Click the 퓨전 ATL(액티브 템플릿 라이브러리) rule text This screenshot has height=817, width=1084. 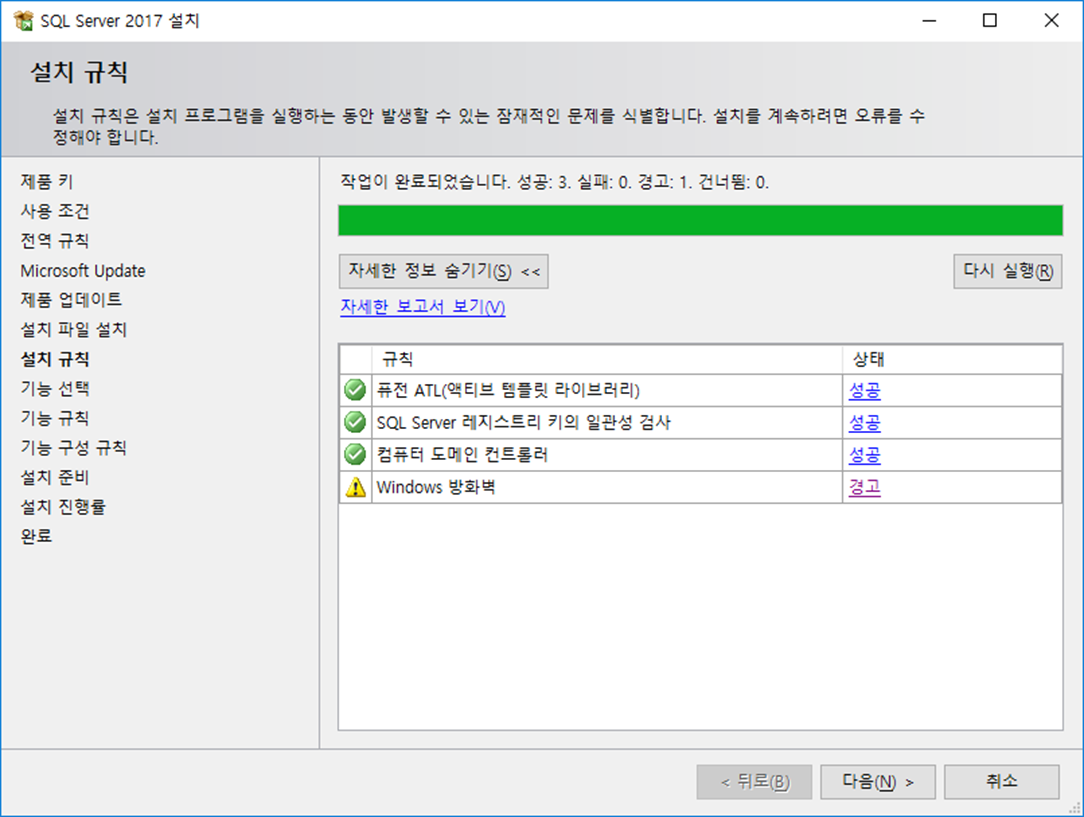coord(508,391)
